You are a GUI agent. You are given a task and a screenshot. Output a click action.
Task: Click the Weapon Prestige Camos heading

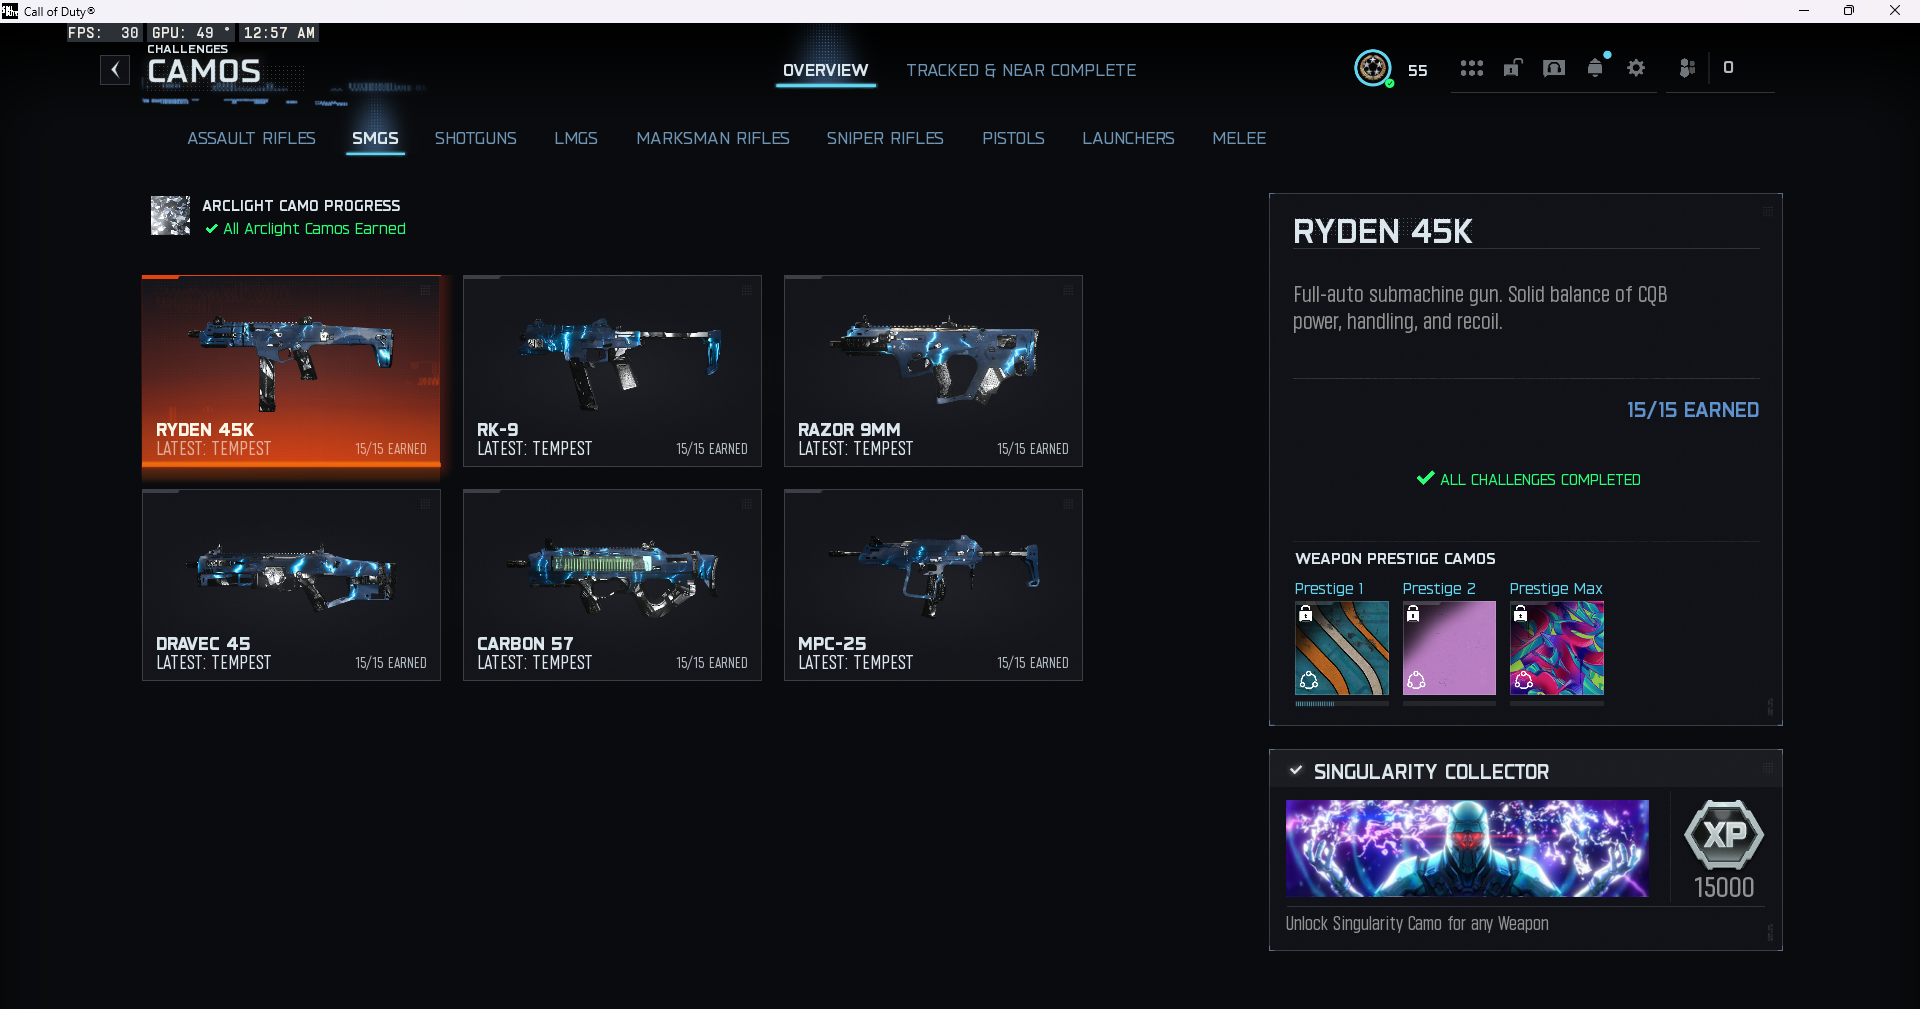click(x=1395, y=559)
